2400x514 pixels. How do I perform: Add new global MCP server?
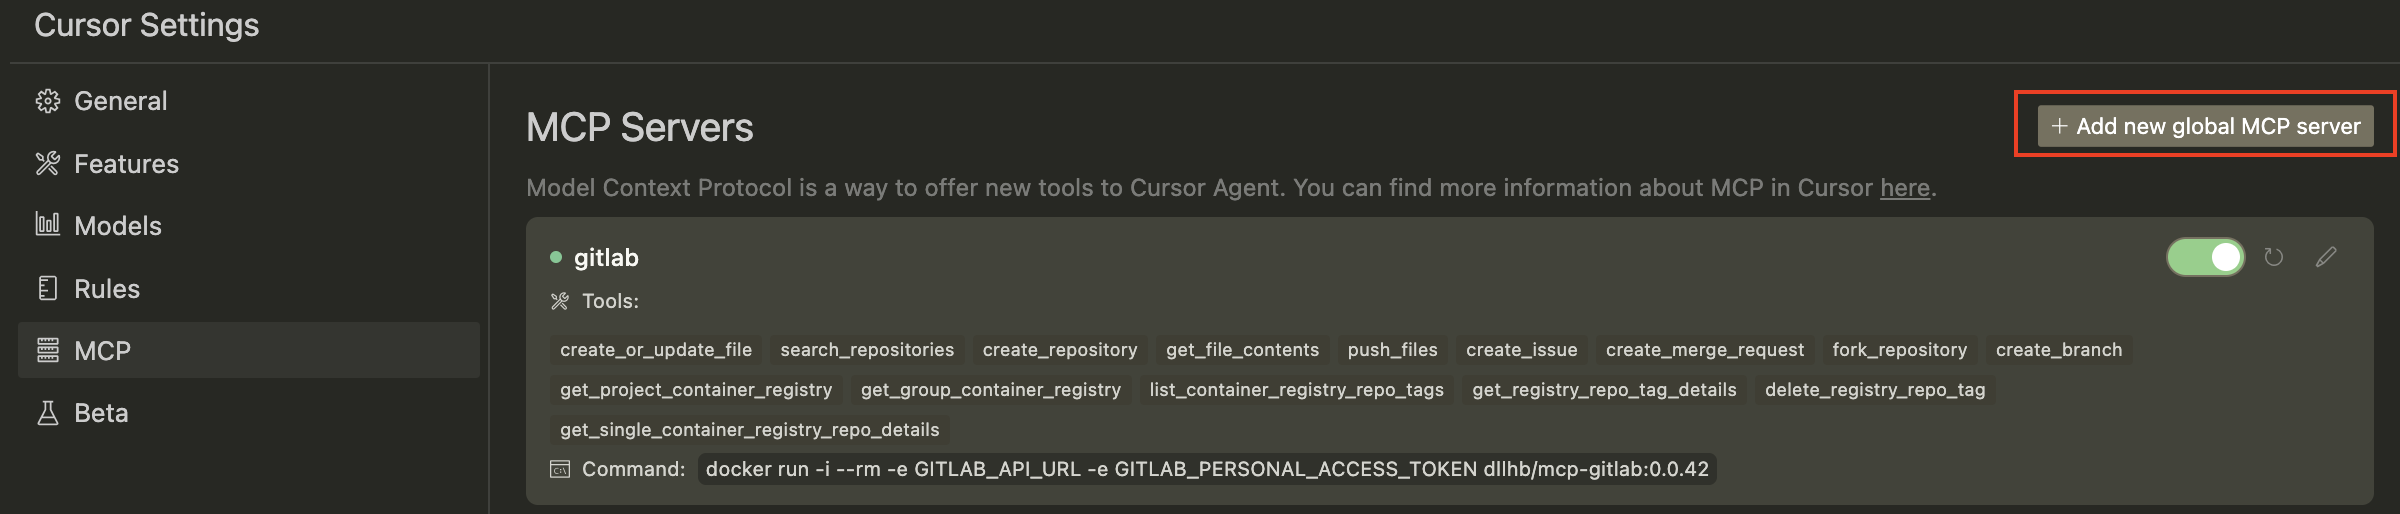pyautogui.click(x=2205, y=127)
